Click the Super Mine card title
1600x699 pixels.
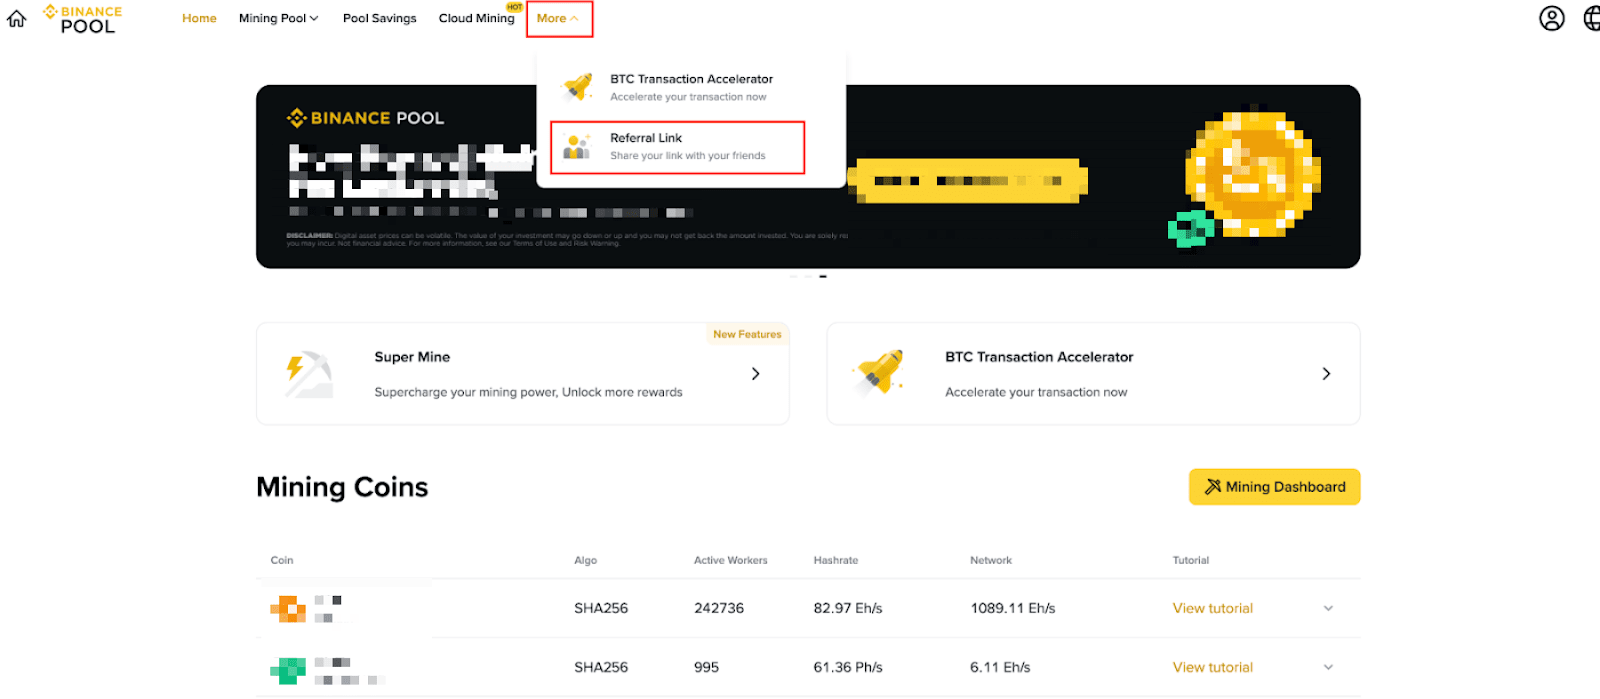pos(412,357)
